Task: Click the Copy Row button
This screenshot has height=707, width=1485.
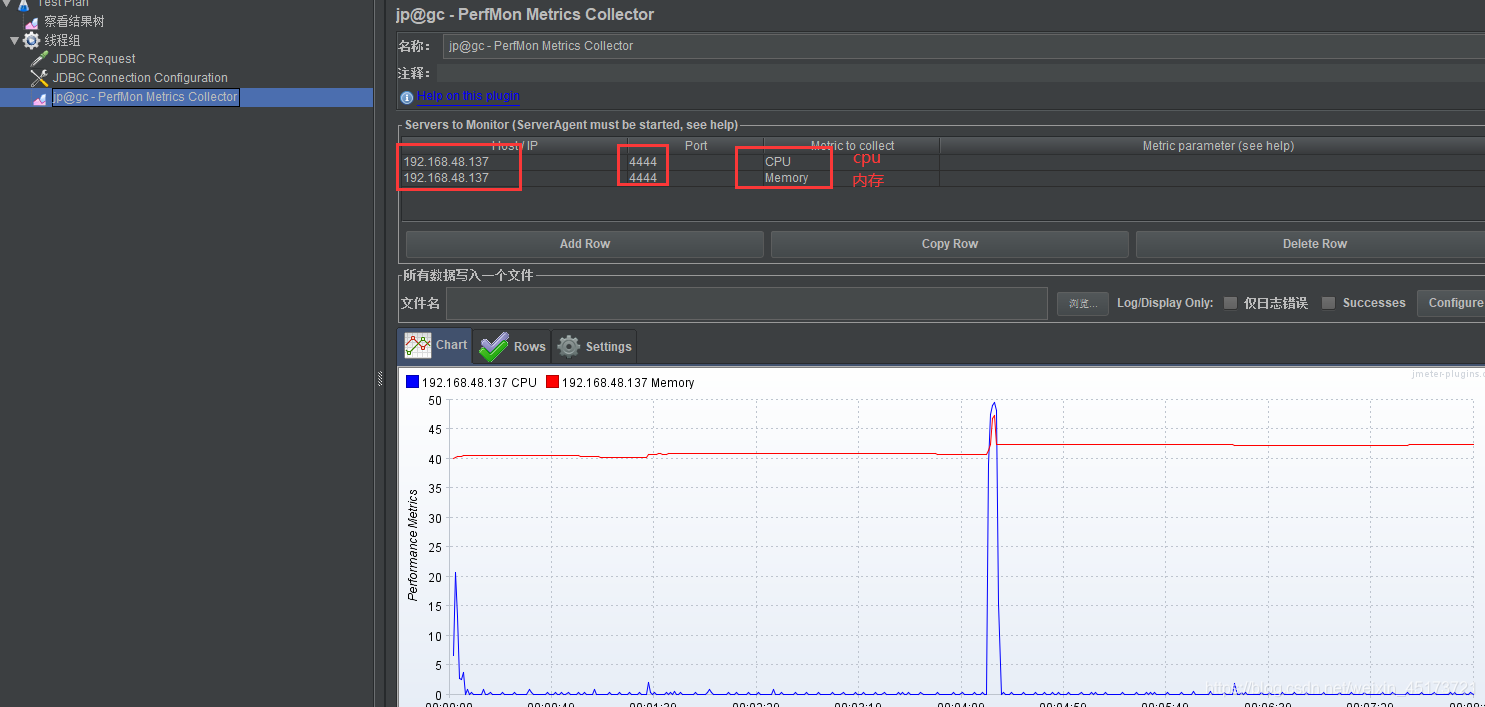Action: 950,244
